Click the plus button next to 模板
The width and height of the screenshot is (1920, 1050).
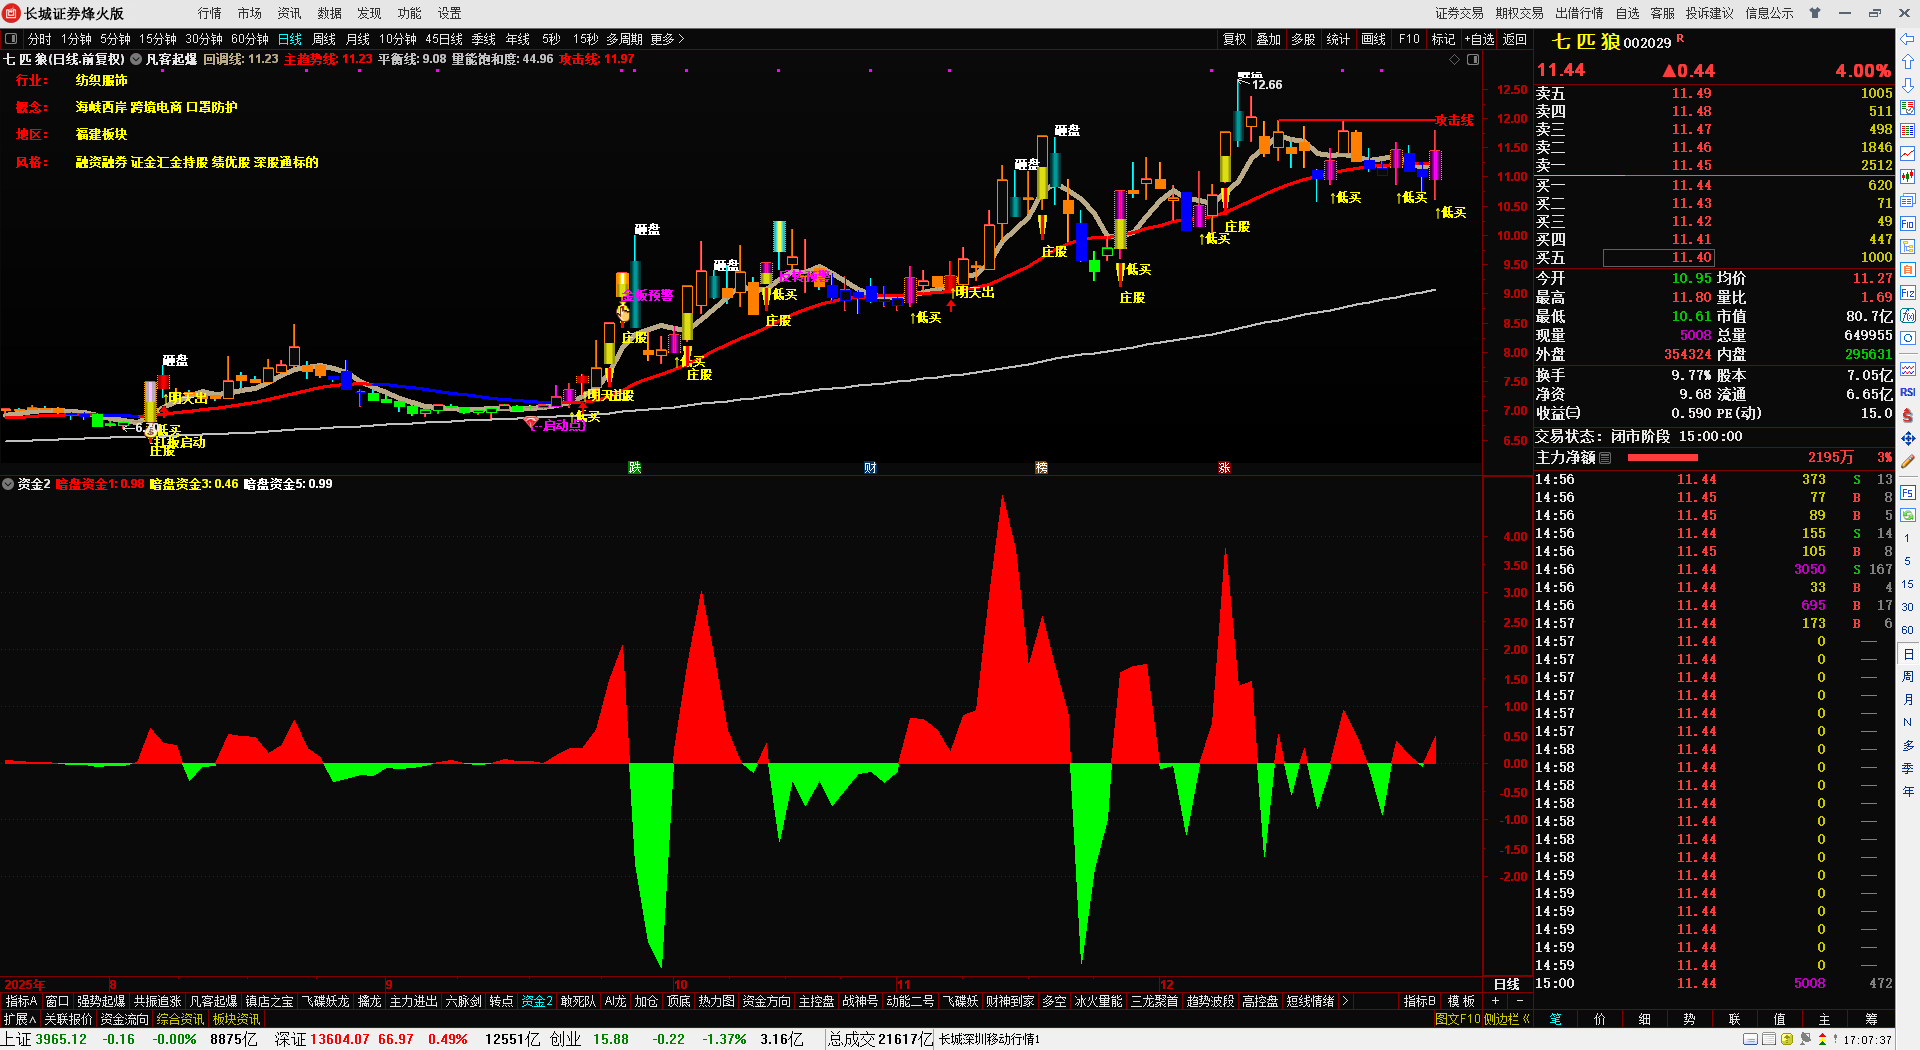coord(1496,1001)
